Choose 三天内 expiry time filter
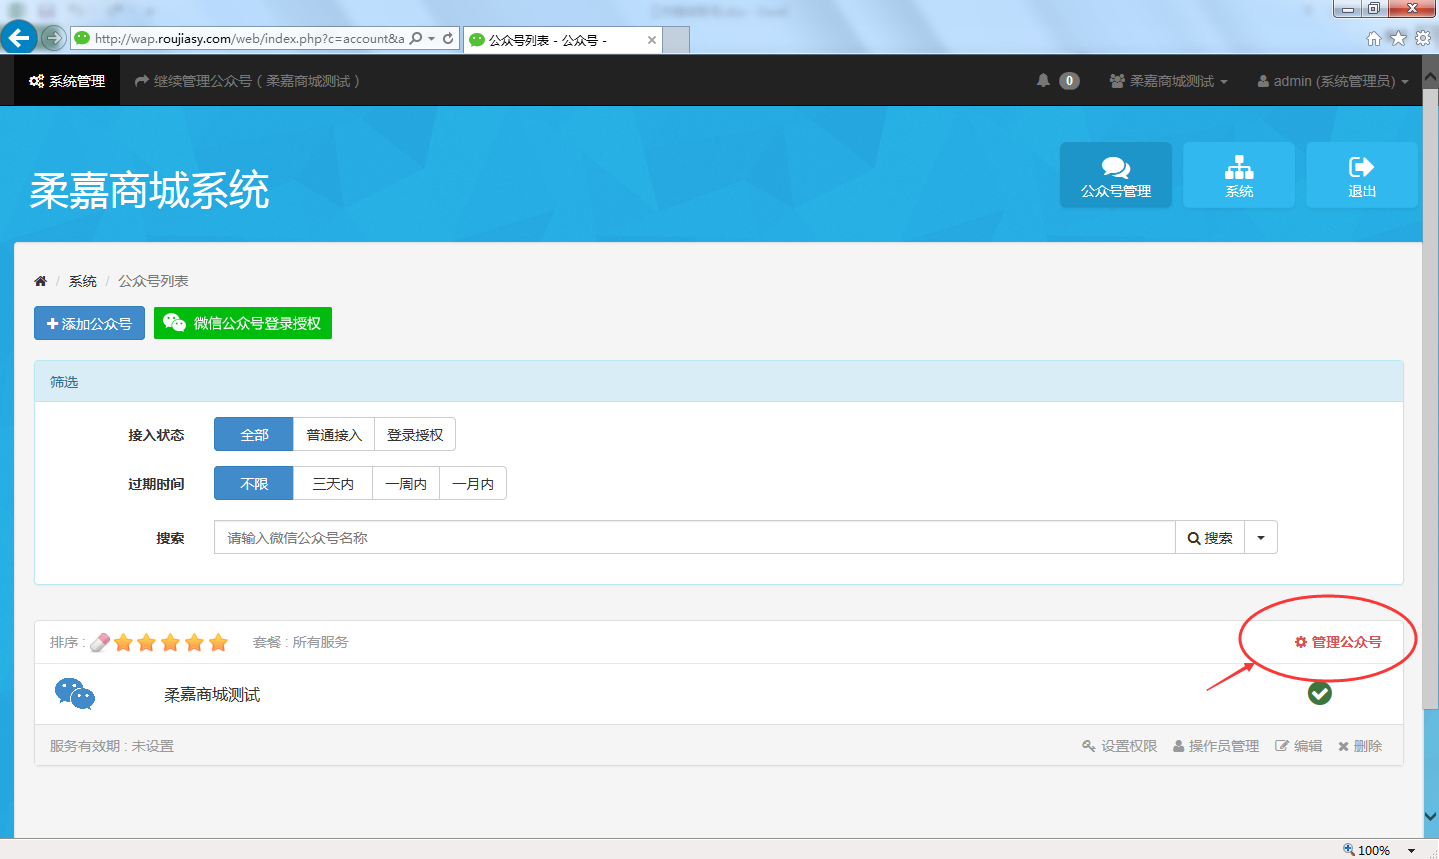Viewport: 1439px width, 859px height. (x=332, y=484)
